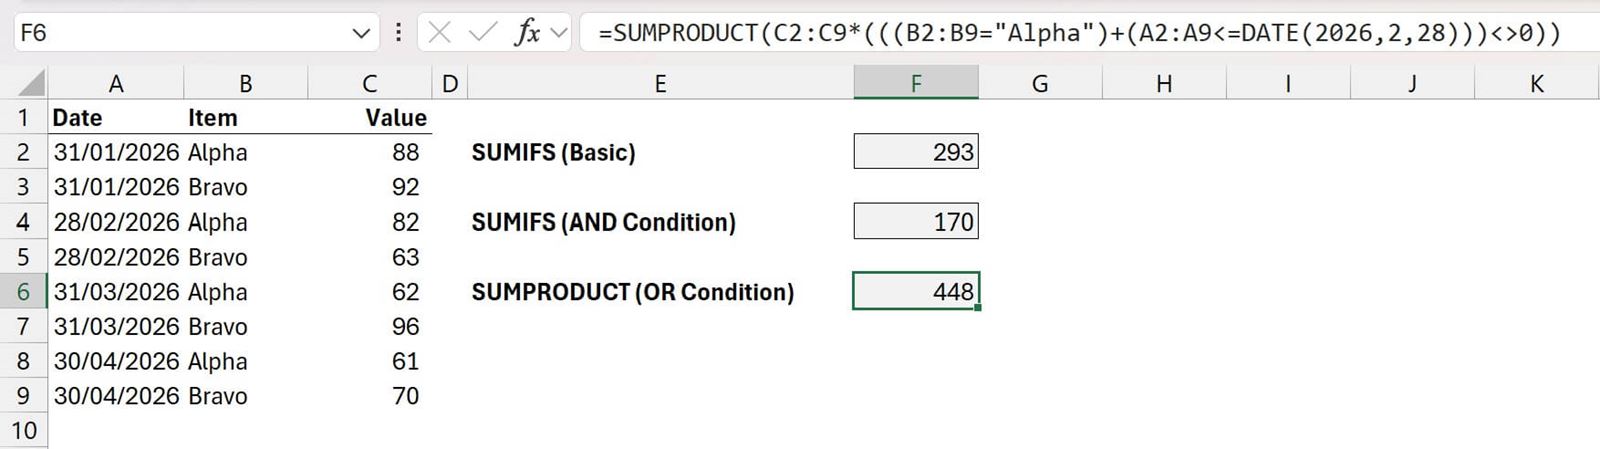Select column E header
1600x449 pixels.
tap(660, 84)
